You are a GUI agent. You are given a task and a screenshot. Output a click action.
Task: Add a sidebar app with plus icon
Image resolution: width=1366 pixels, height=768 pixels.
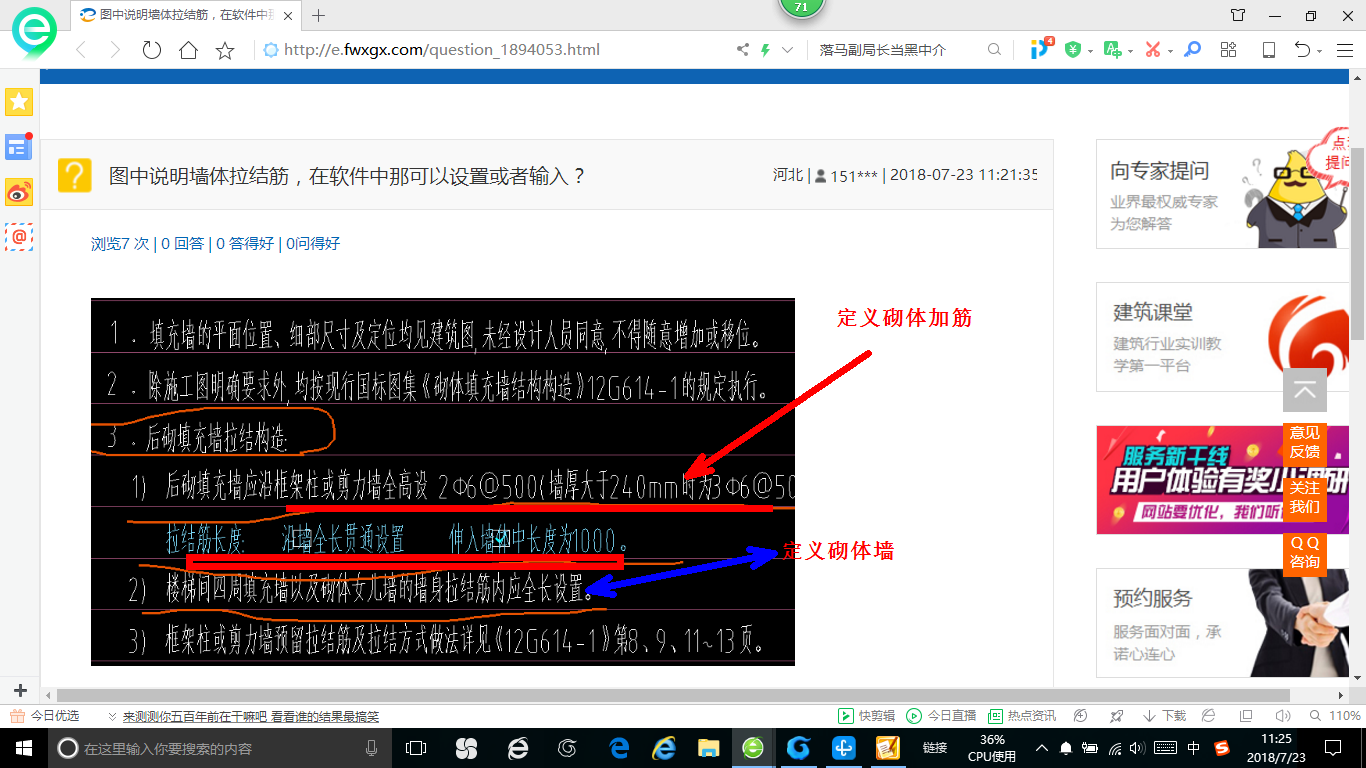(20, 690)
